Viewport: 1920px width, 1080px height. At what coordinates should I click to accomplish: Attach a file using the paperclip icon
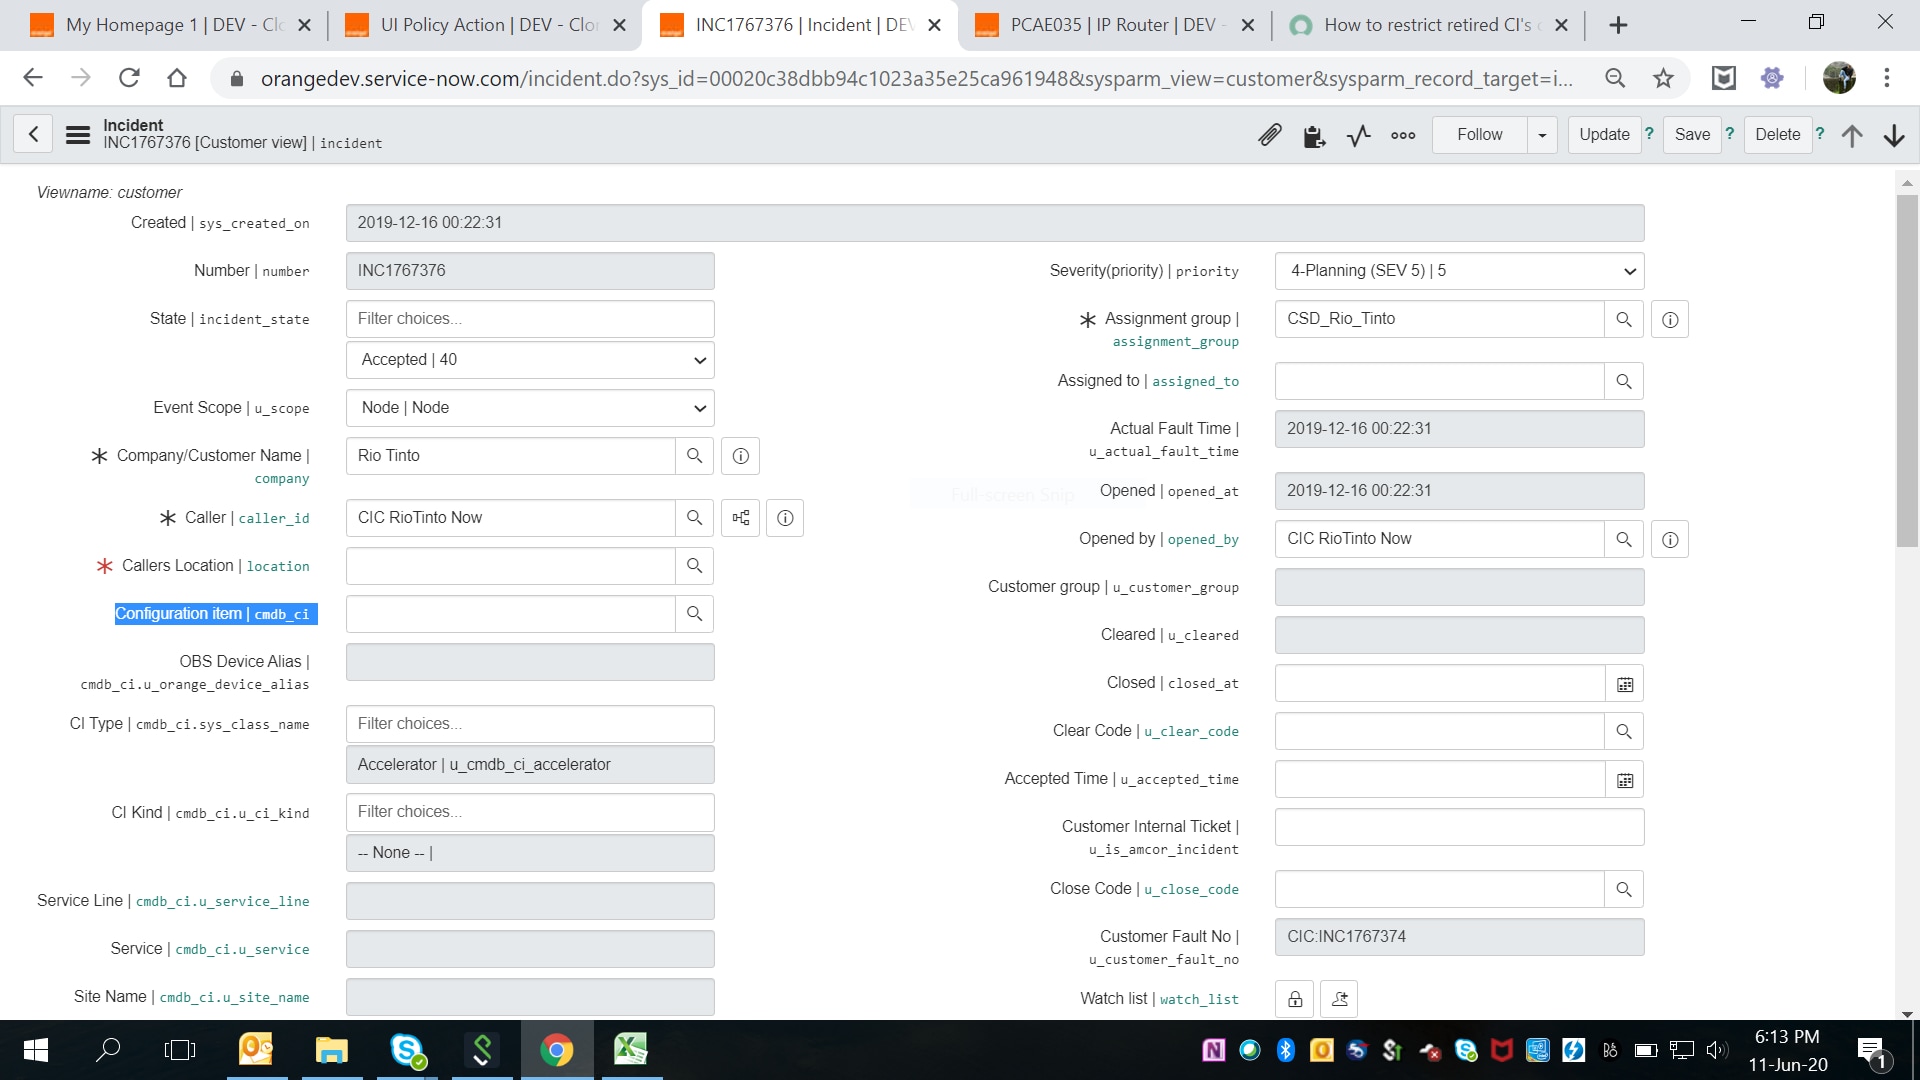coord(1270,134)
